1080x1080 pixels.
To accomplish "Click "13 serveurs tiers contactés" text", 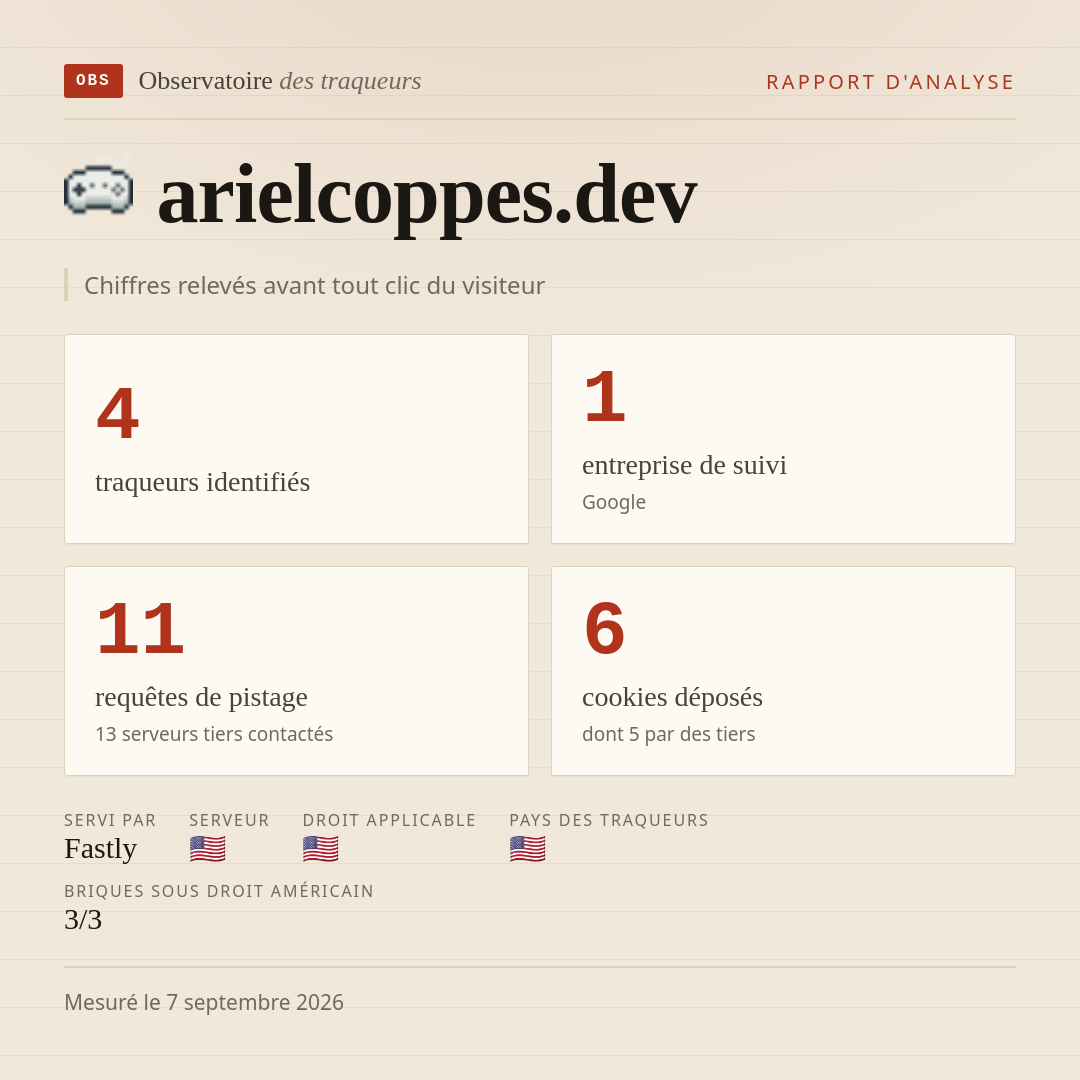I will (214, 734).
